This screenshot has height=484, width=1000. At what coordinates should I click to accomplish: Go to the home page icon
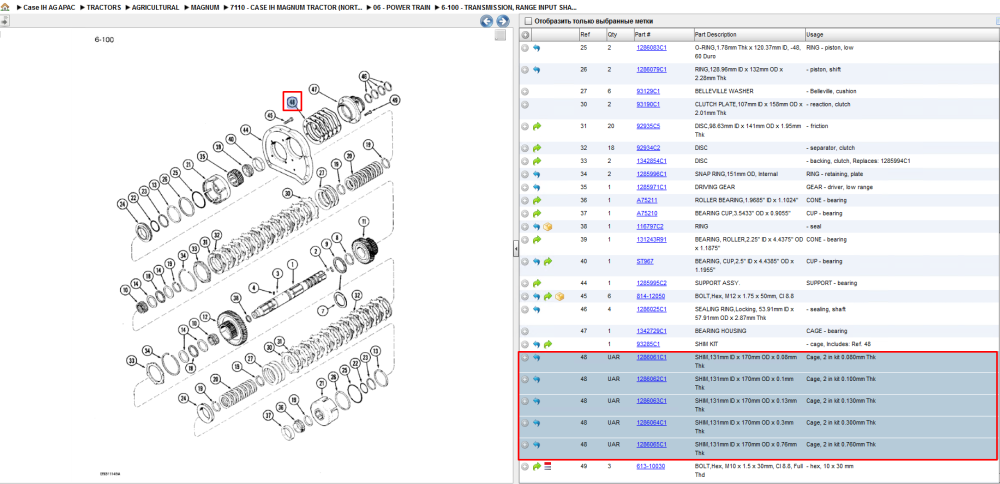pyautogui.click(x=6, y=8)
